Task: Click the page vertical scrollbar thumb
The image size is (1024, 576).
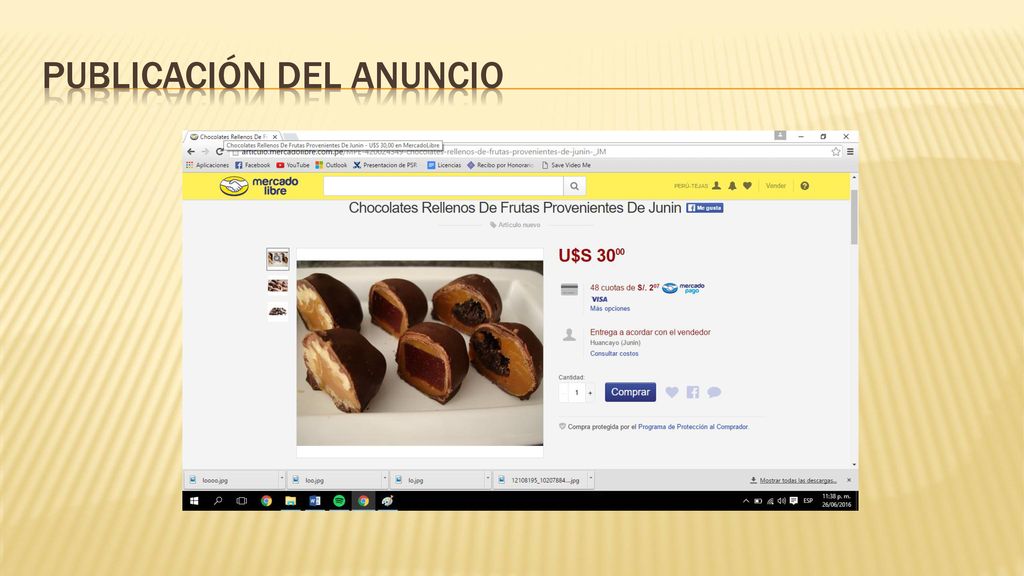Action: point(854,216)
